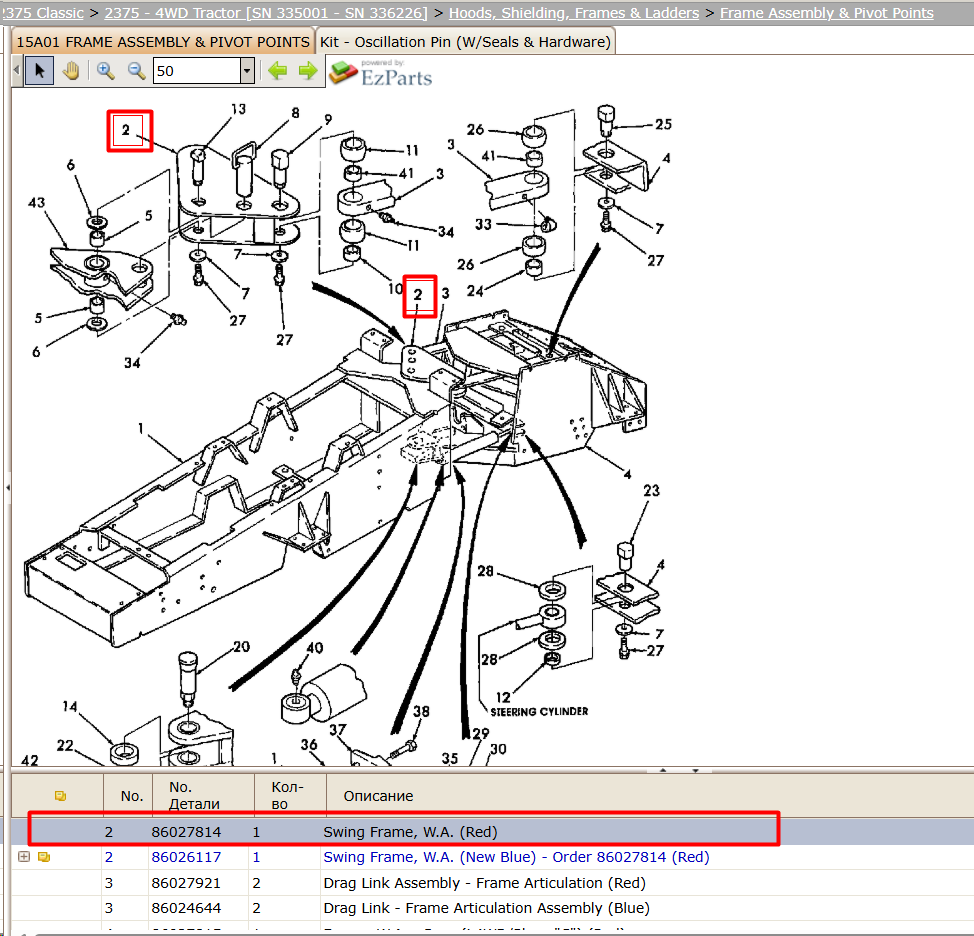Click callout 24 in the diagram
The width and height of the screenshot is (974, 936).
[475, 291]
